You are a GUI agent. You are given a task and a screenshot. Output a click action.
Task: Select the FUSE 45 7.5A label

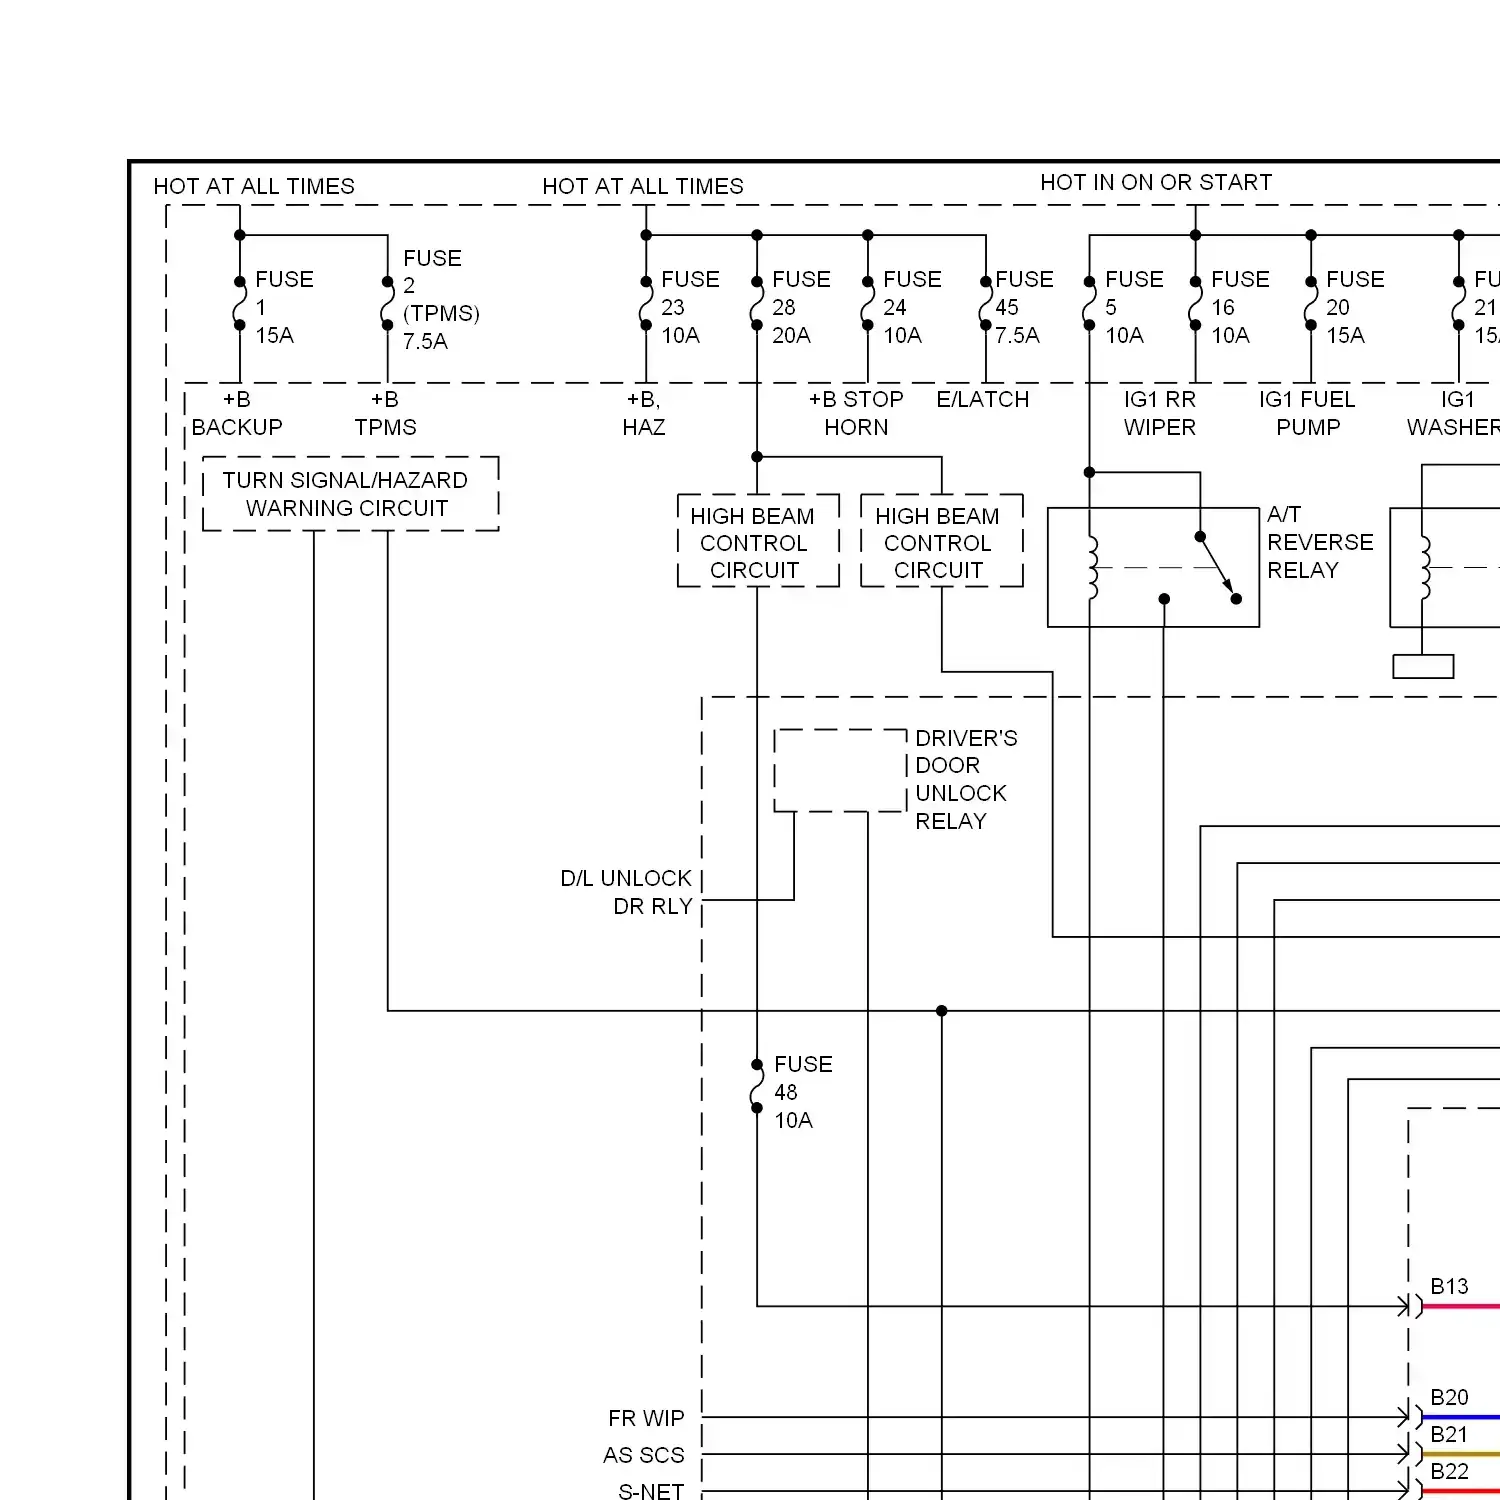pyautogui.click(x=1024, y=307)
